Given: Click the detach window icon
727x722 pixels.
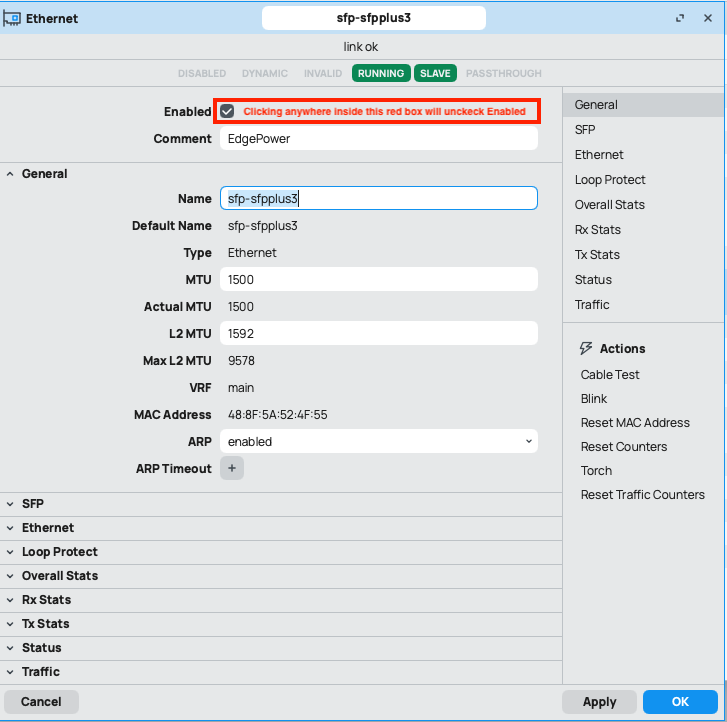Looking at the screenshot, I should click(680, 18).
